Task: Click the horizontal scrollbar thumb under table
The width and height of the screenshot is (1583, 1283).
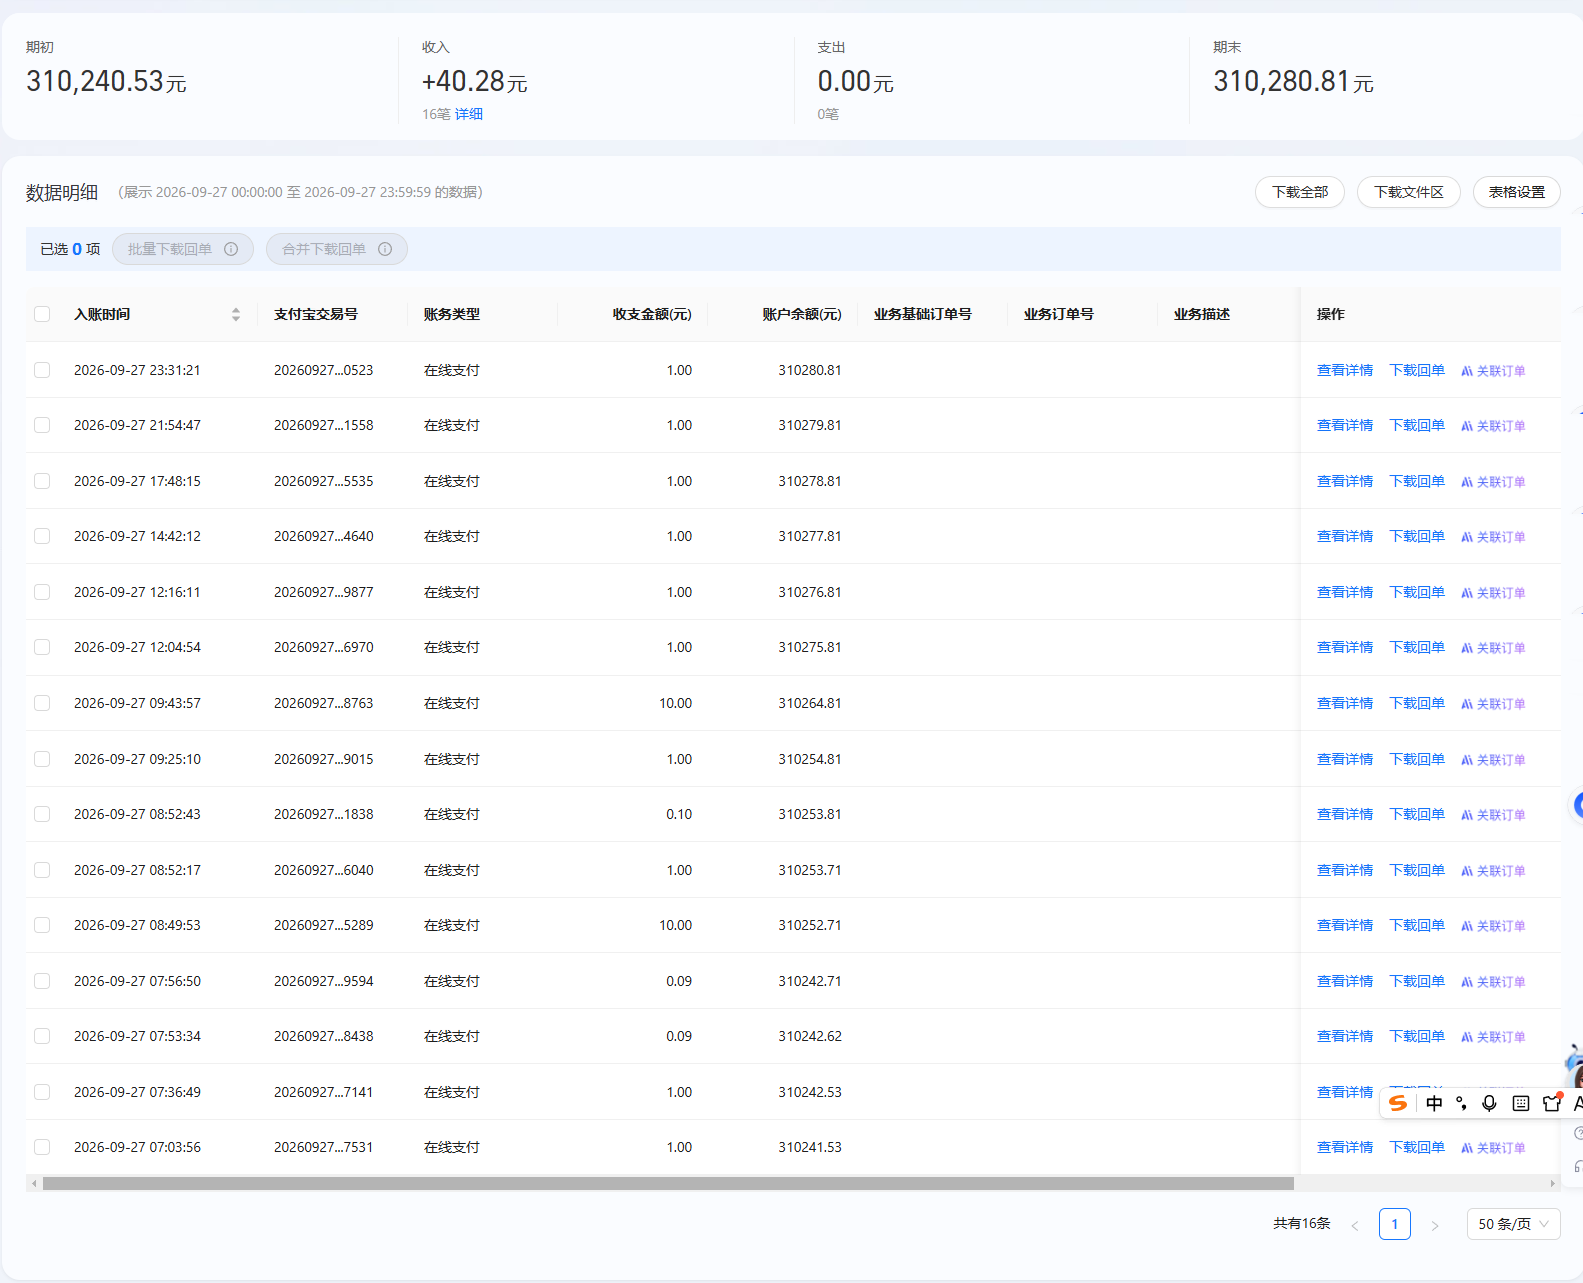Action: 668,1184
